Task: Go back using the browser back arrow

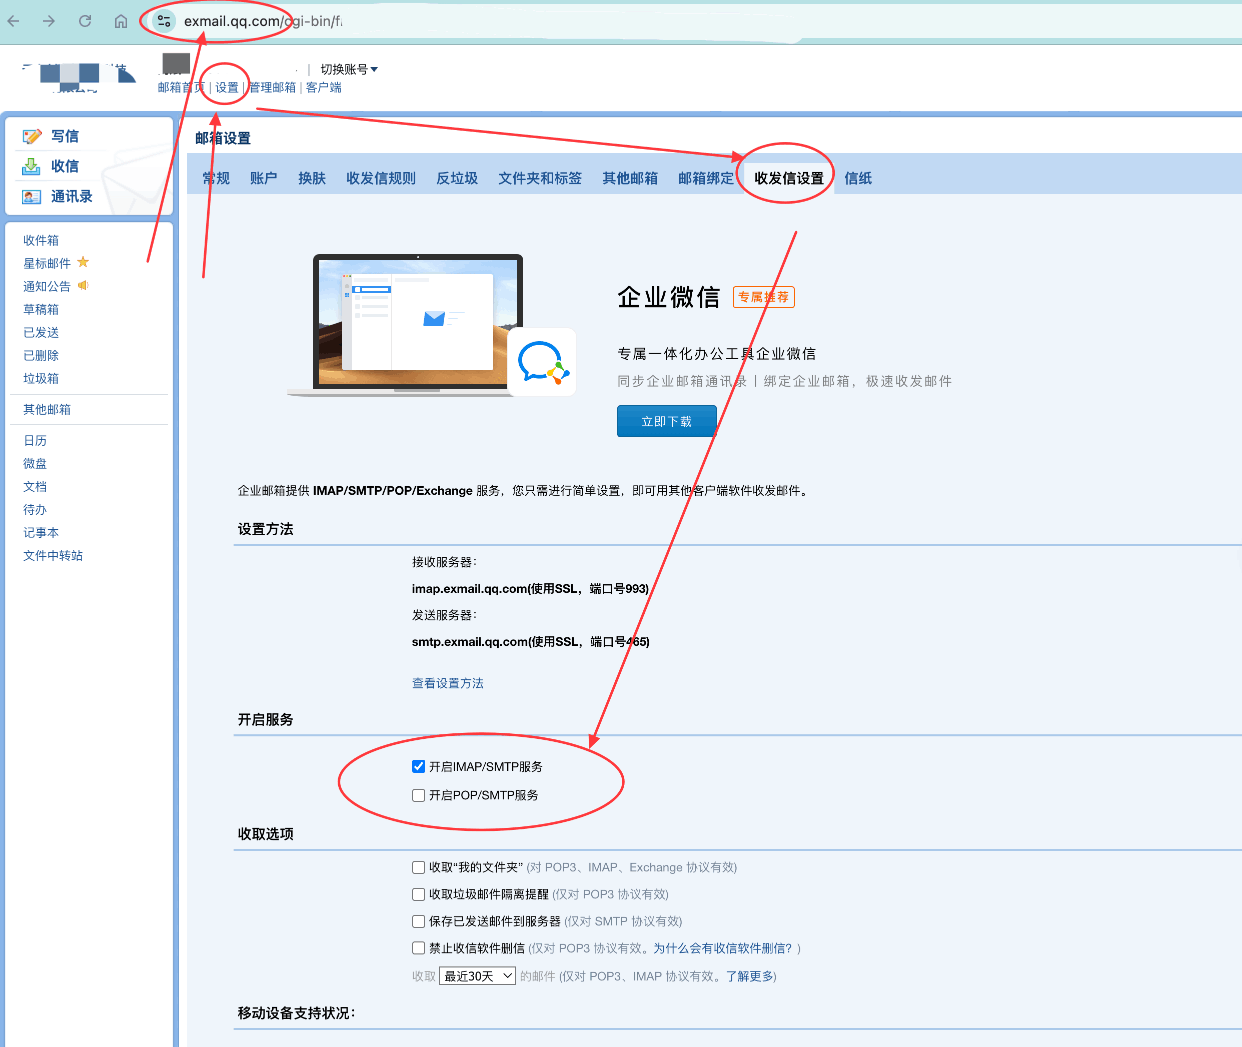Action: coord(14,20)
